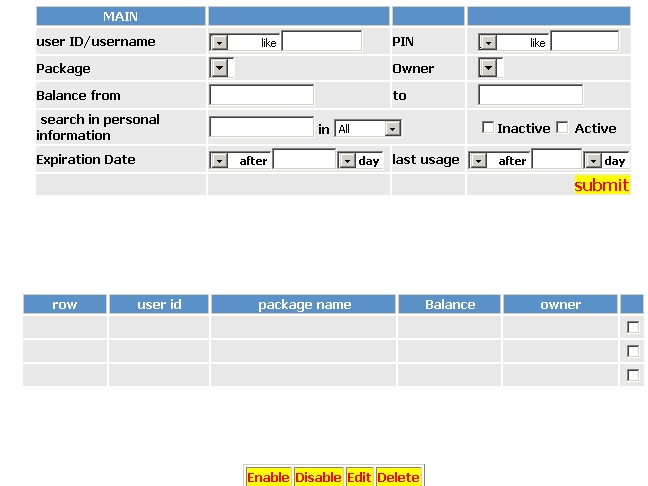
Task: Open the PIN 'like' operator dropdown
Action: pyautogui.click(x=488, y=43)
